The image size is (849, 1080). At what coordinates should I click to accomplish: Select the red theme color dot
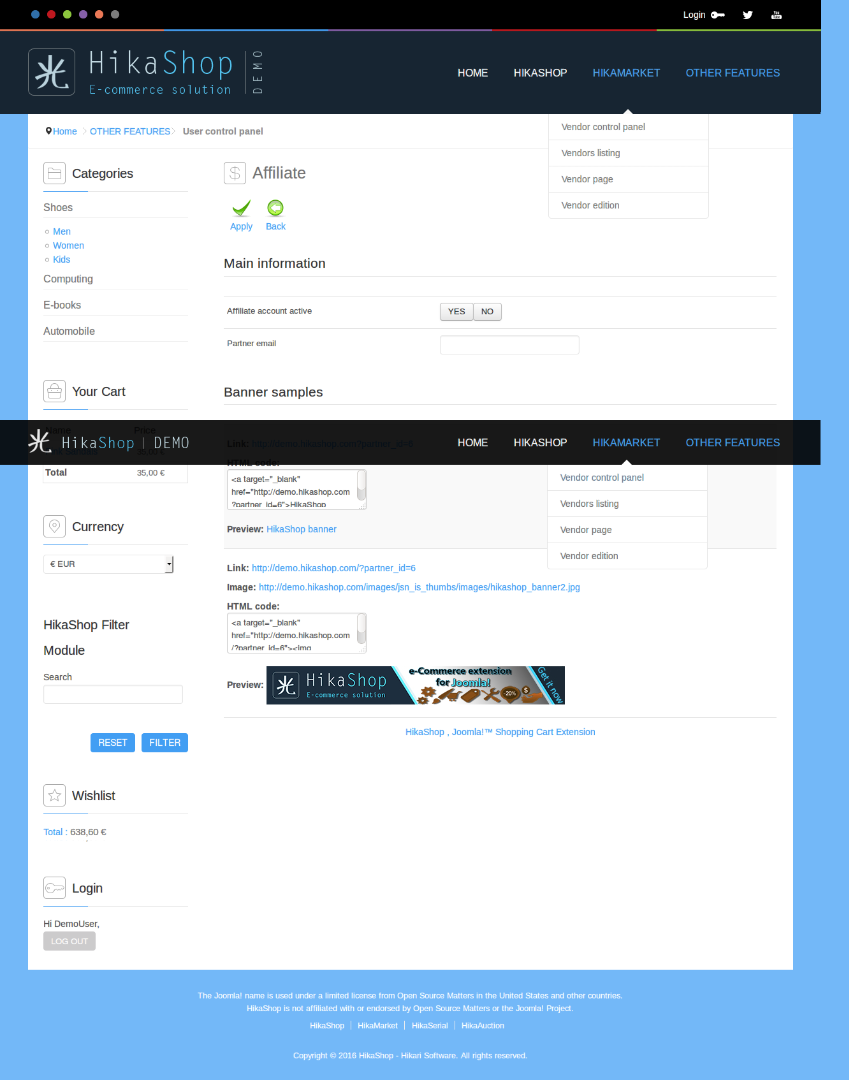coord(51,14)
